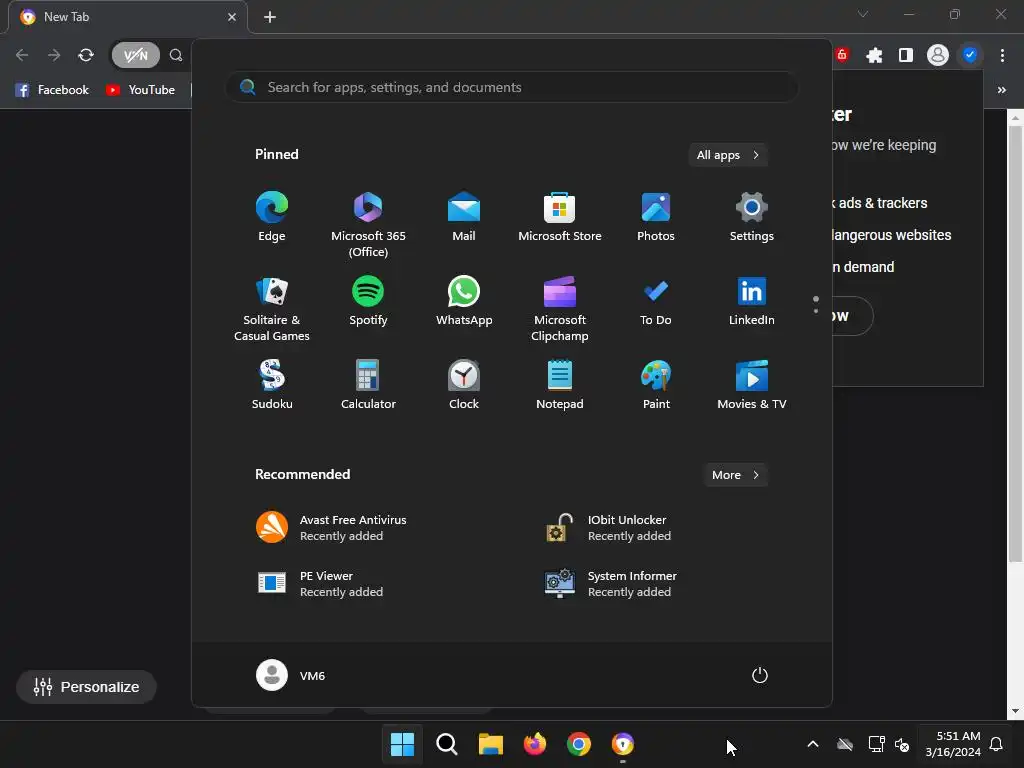This screenshot has width=1024, height=768.
Task: Open Settings from the Start menu
Action: [752, 217]
